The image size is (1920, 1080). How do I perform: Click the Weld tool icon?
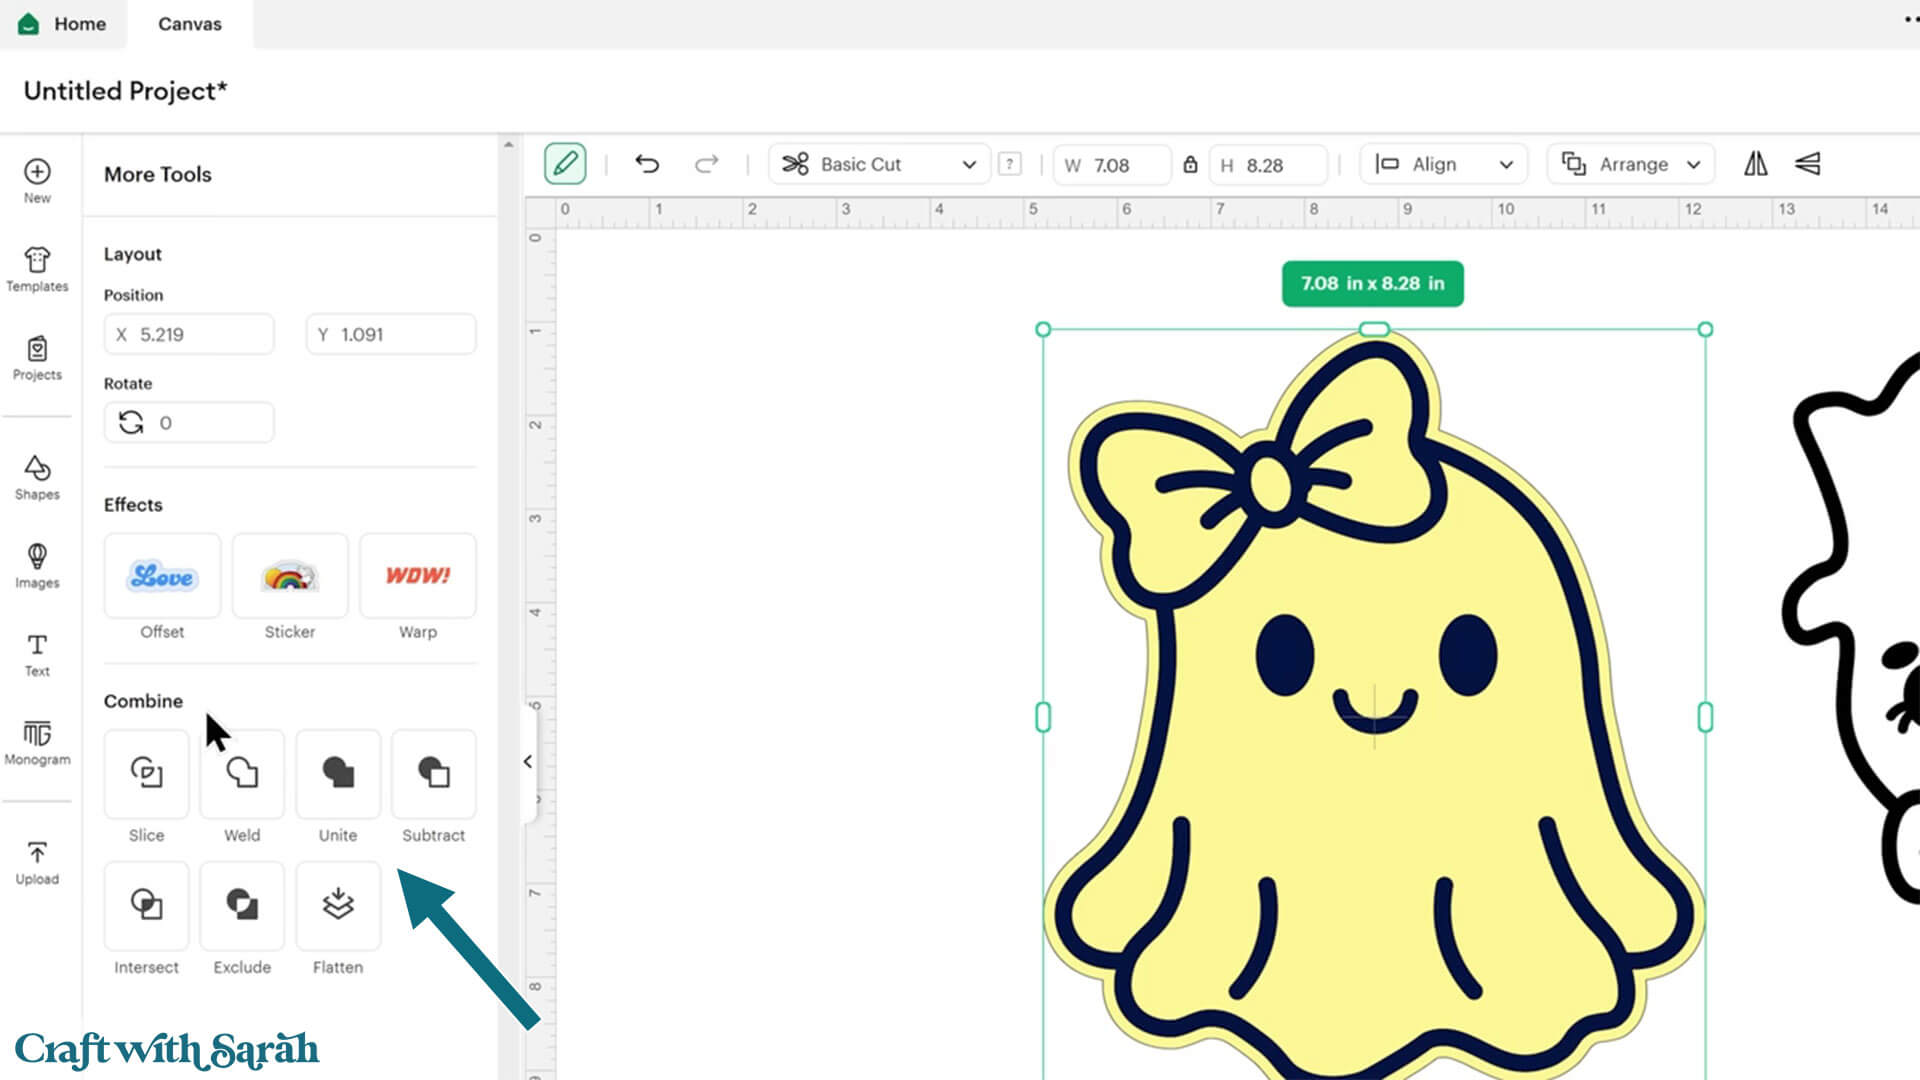(x=242, y=773)
